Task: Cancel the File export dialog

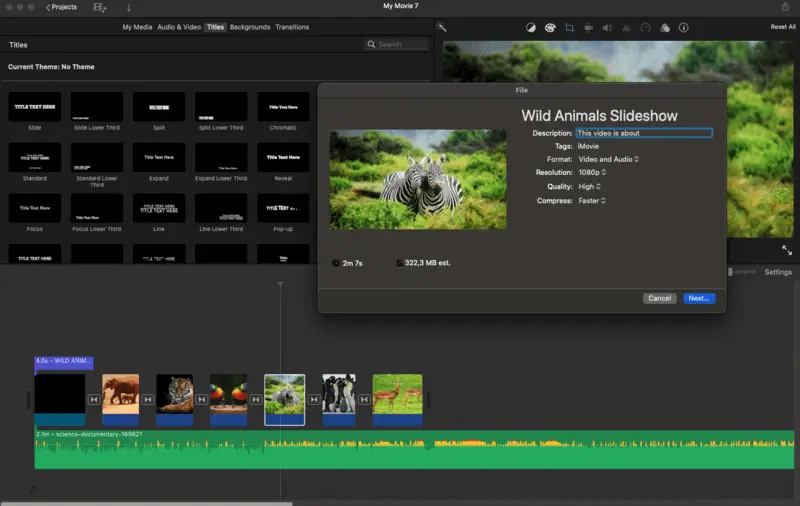Action: [659, 298]
